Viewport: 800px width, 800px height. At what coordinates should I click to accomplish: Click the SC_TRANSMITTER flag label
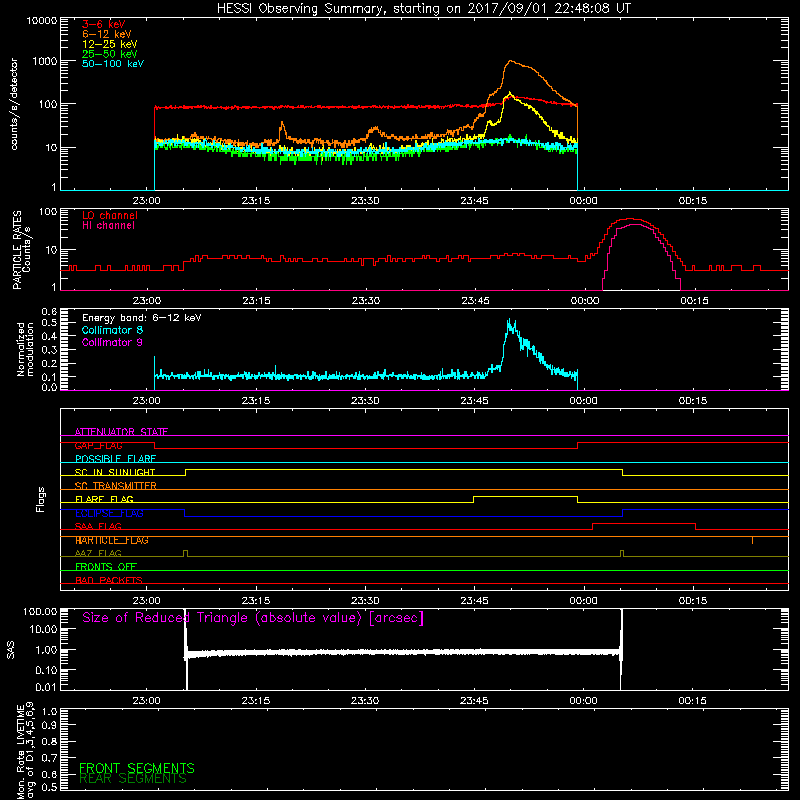pyautogui.click(x=115, y=486)
